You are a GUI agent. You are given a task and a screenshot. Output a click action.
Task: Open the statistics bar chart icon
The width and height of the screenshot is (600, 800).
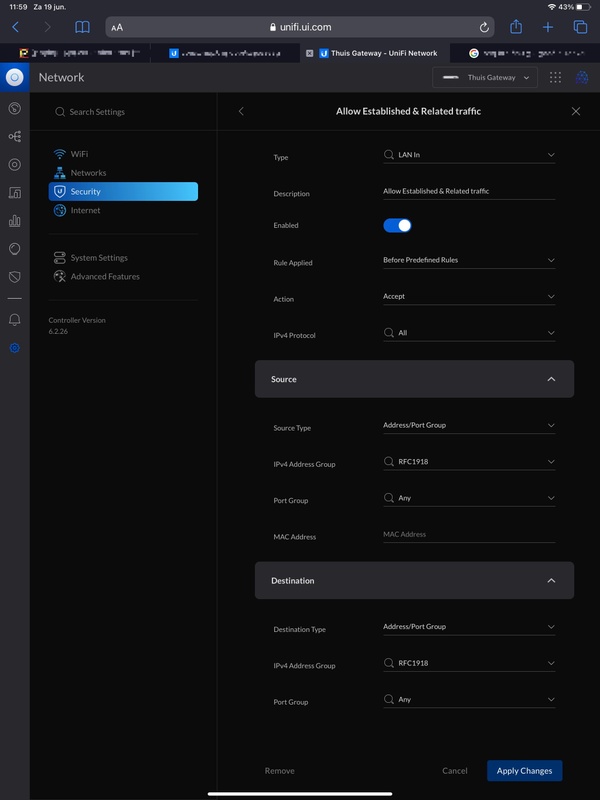tap(14, 220)
